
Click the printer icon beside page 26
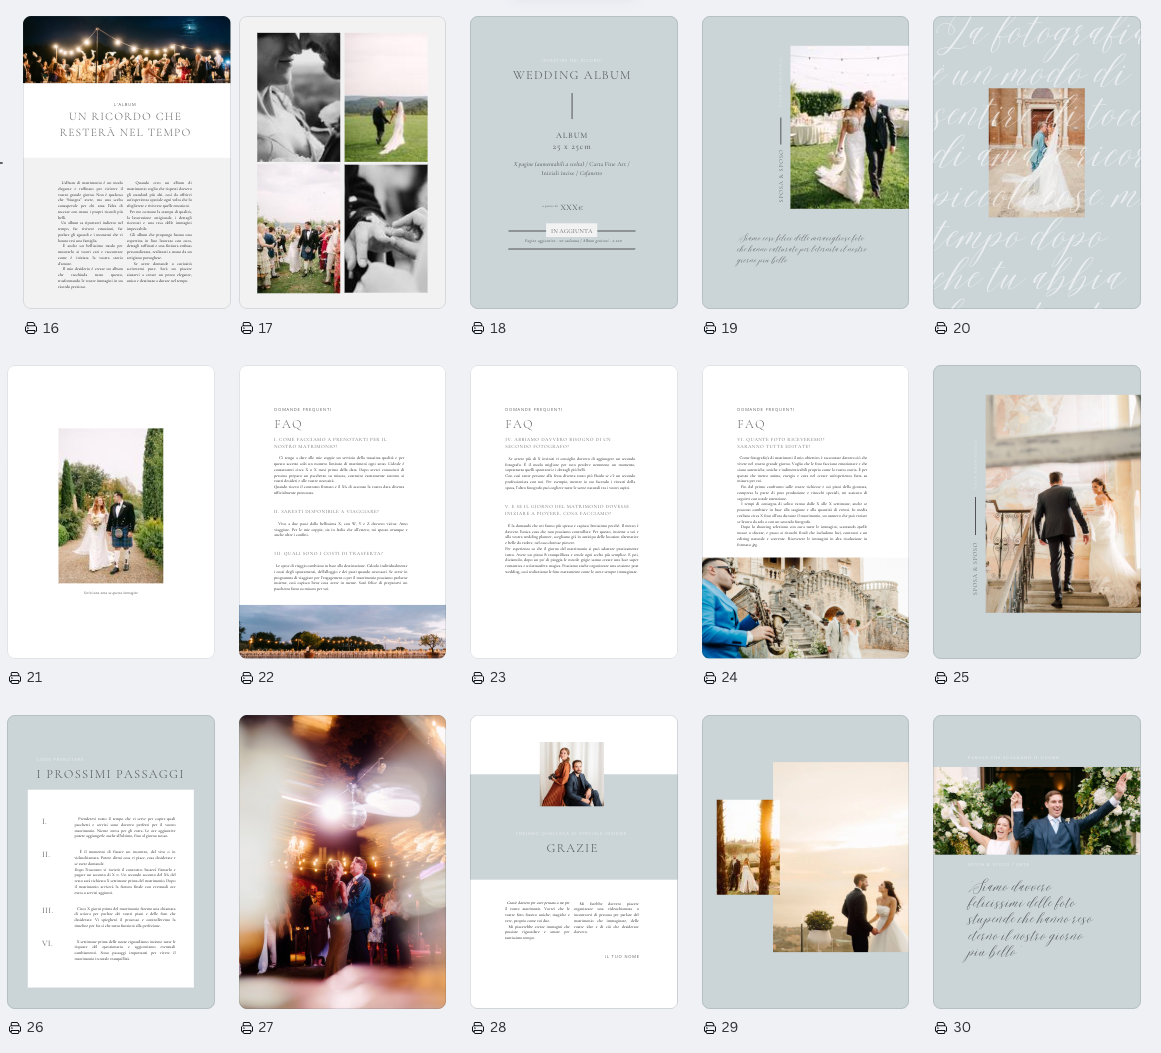click(x=15, y=1027)
